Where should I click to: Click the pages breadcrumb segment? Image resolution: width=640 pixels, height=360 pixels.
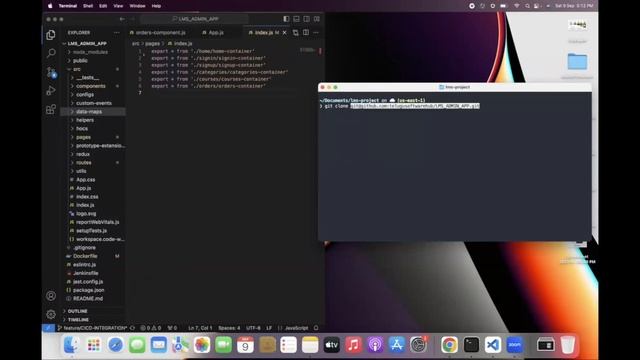tap(152, 43)
